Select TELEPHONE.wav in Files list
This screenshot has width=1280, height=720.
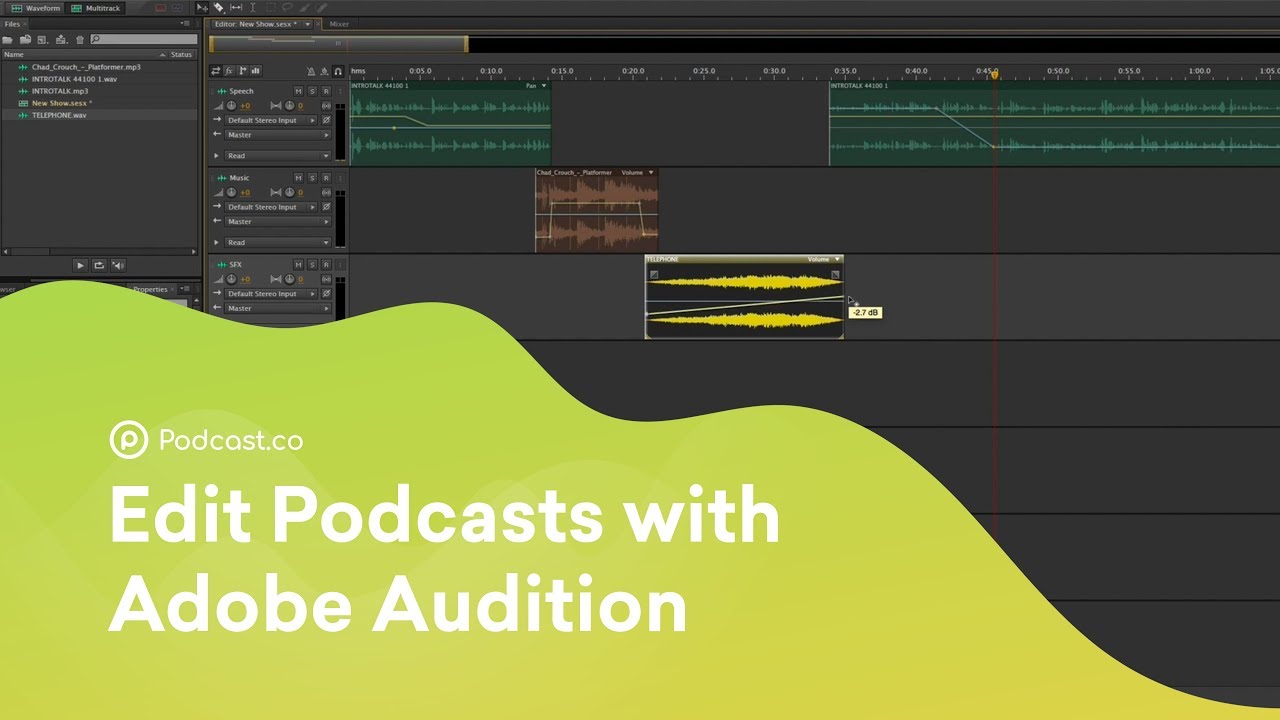pos(59,115)
